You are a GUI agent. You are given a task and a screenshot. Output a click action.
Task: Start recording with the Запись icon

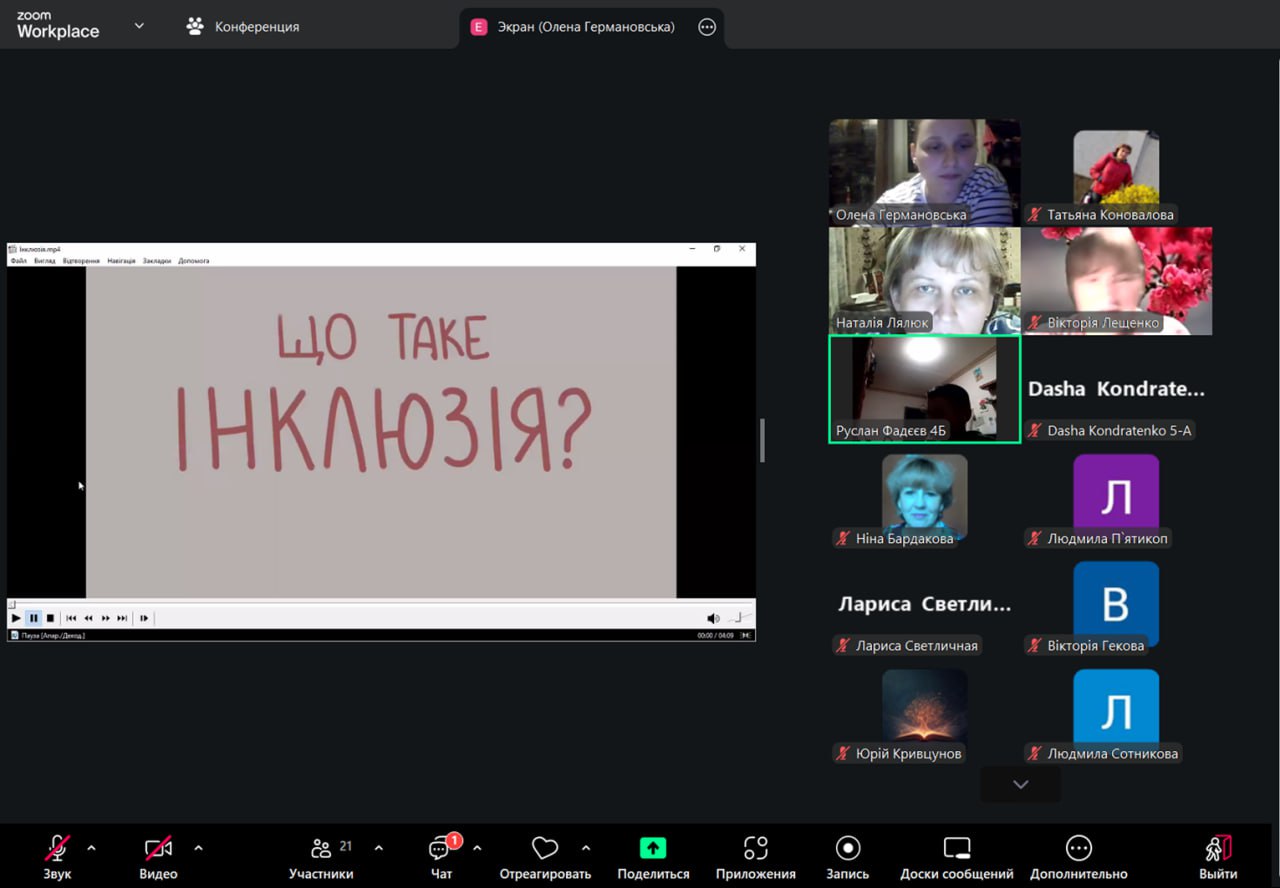point(848,849)
